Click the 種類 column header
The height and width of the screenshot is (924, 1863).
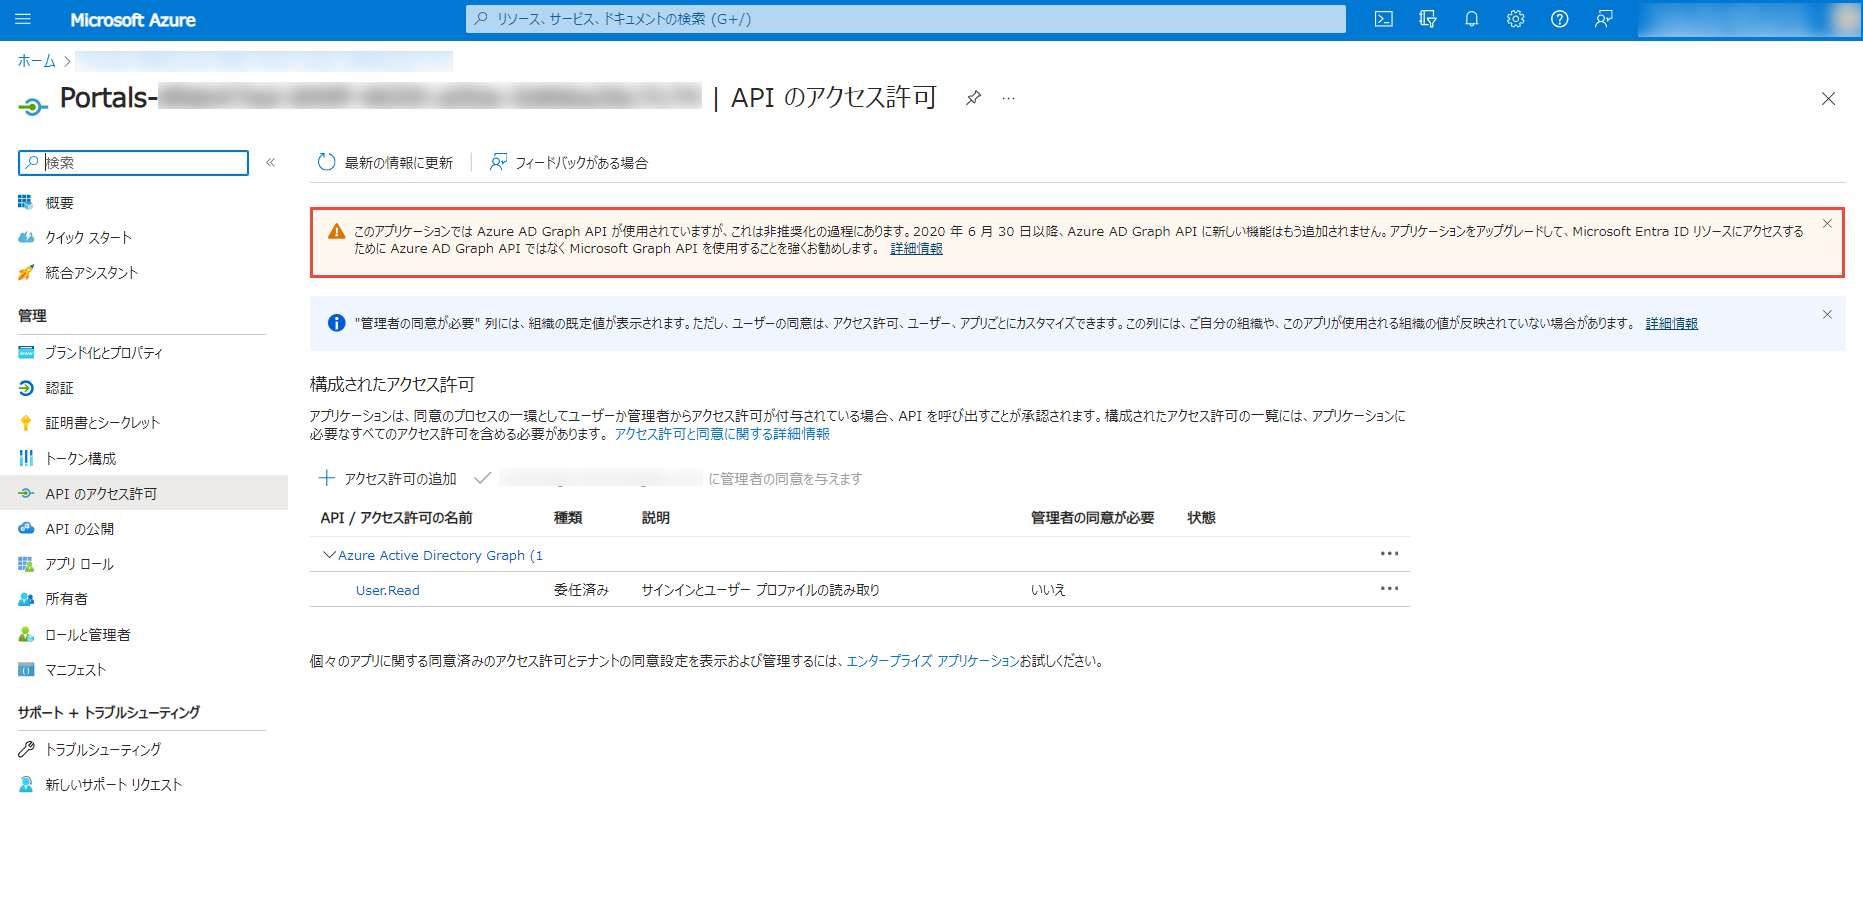click(568, 517)
